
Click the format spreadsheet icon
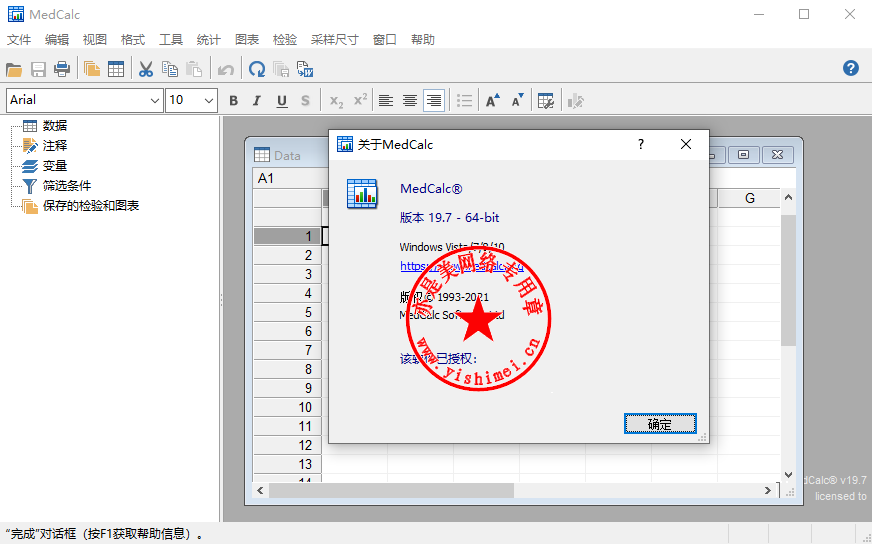pos(546,101)
